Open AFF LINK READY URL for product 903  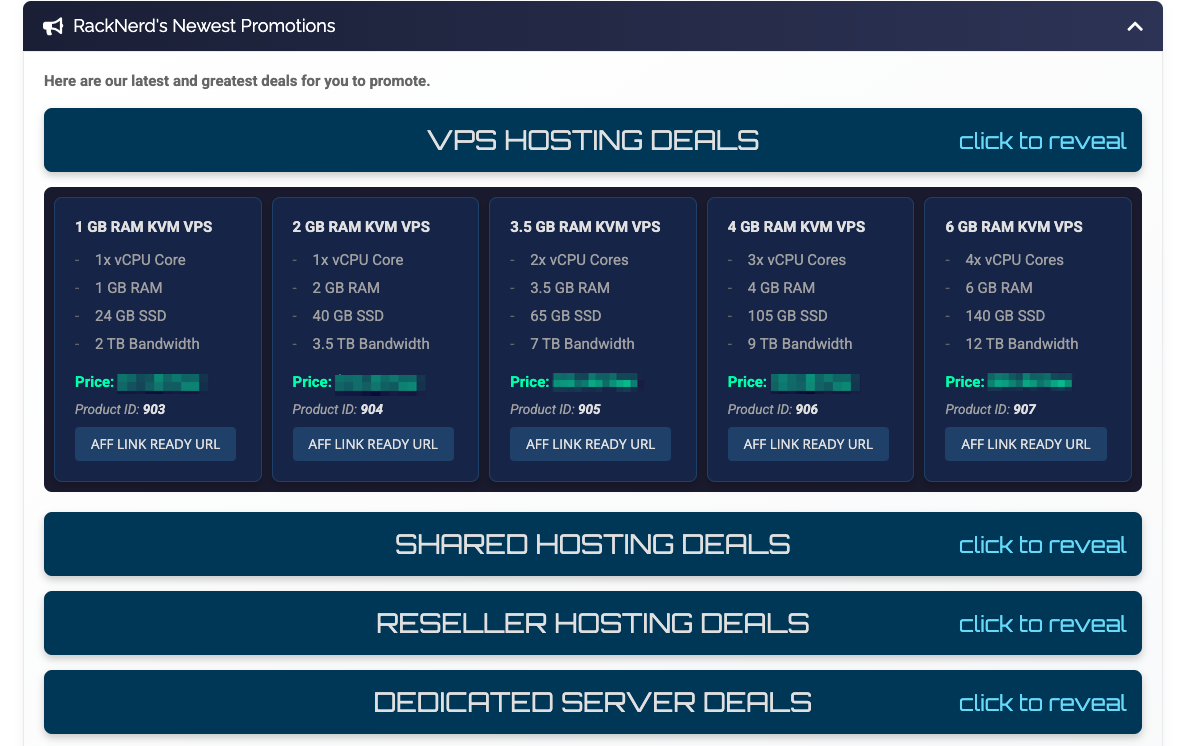point(155,444)
